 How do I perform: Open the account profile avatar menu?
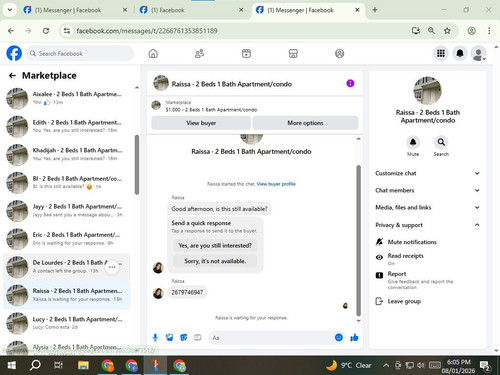(x=479, y=53)
